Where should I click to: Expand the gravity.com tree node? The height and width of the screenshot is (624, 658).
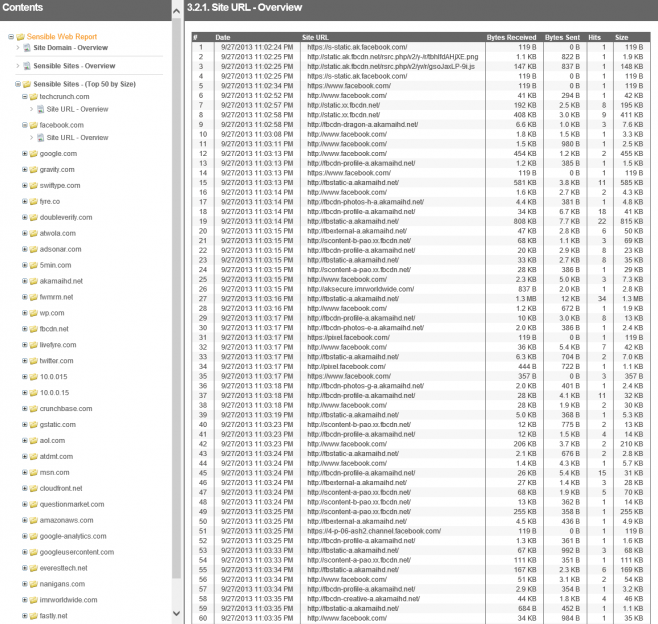tap(24, 169)
